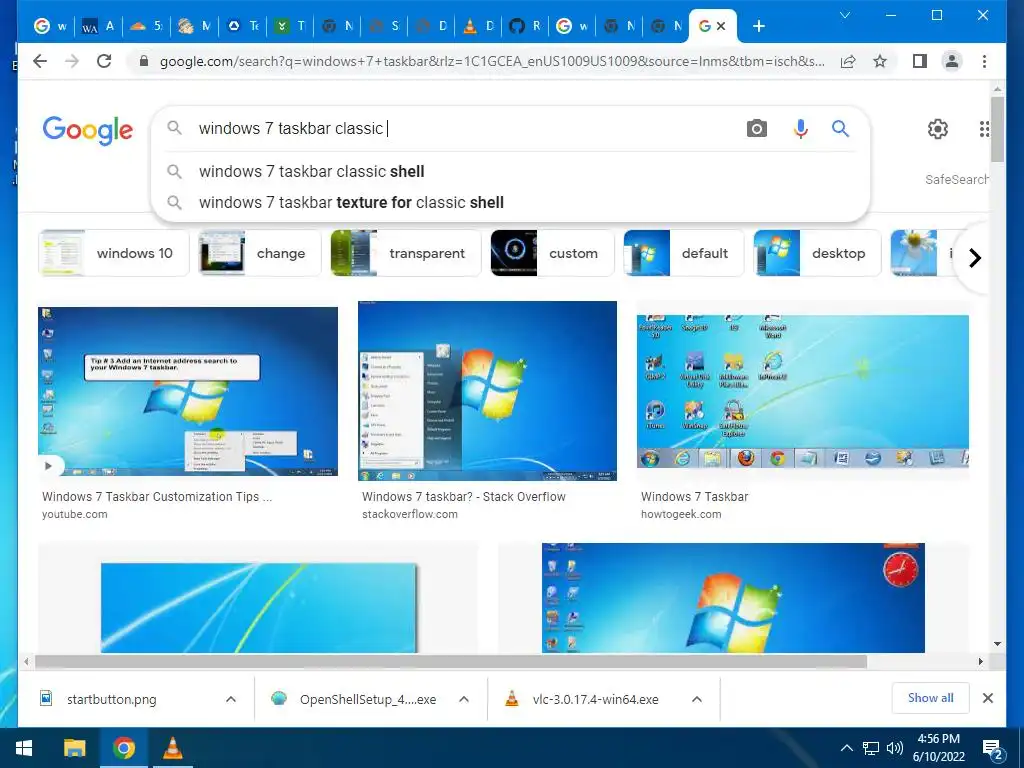Click the SafeSearch setting label
This screenshot has width=1024, height=768.
click(956, 180)
